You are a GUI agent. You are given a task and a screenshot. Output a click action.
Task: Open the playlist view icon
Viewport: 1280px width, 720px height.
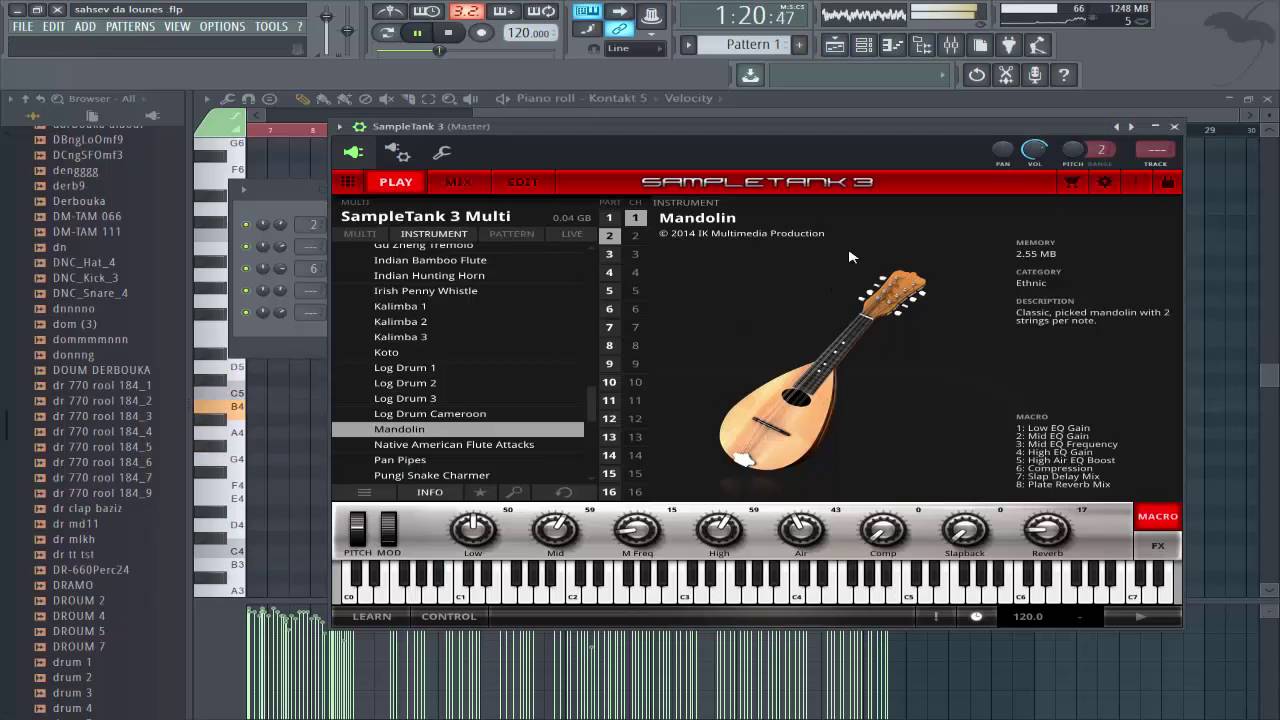[x=834, y=45]
